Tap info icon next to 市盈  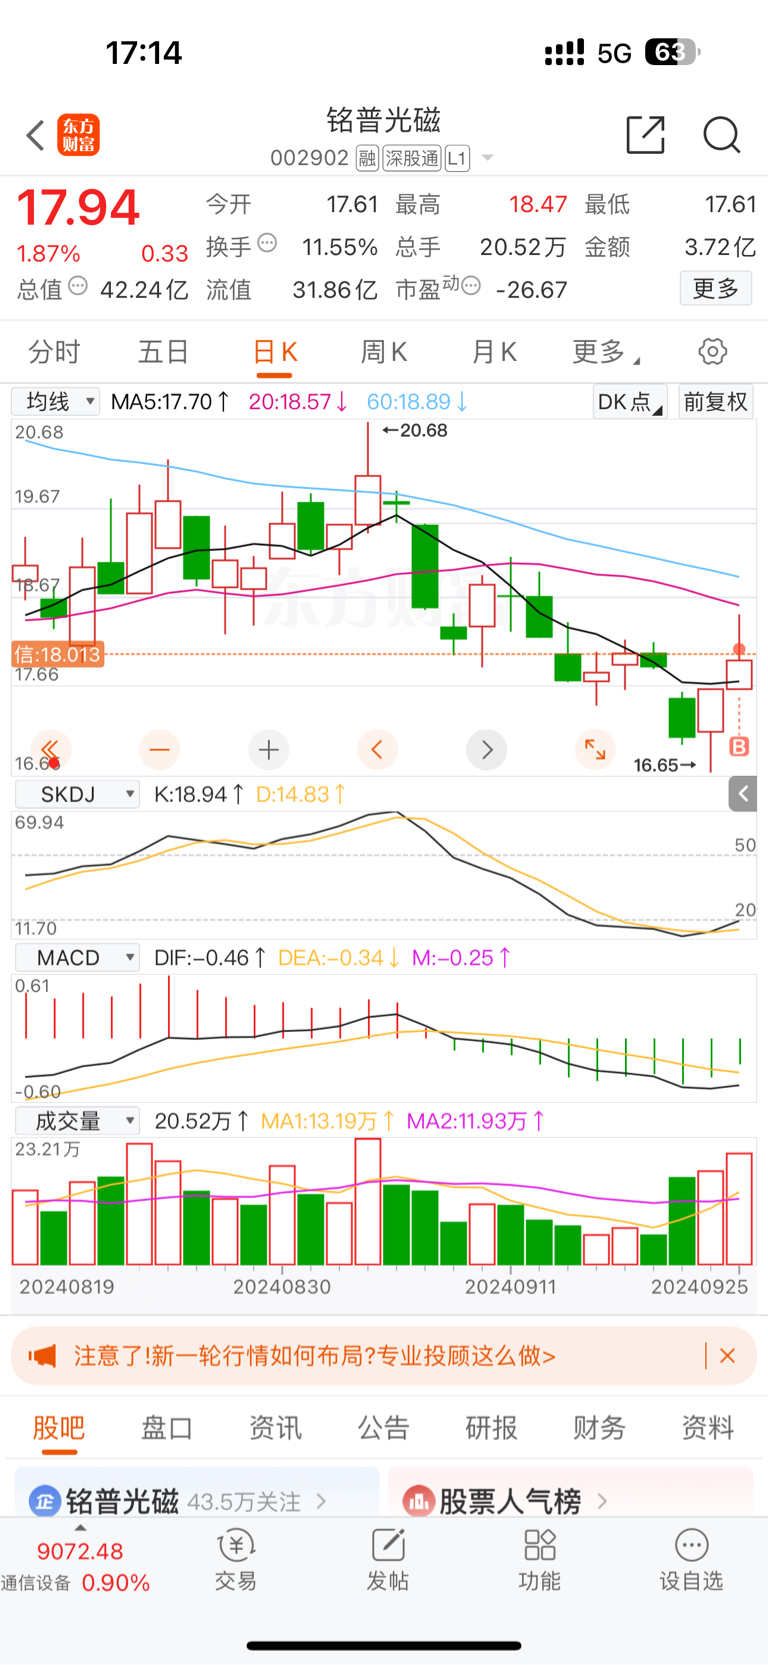tap(471, 286)
